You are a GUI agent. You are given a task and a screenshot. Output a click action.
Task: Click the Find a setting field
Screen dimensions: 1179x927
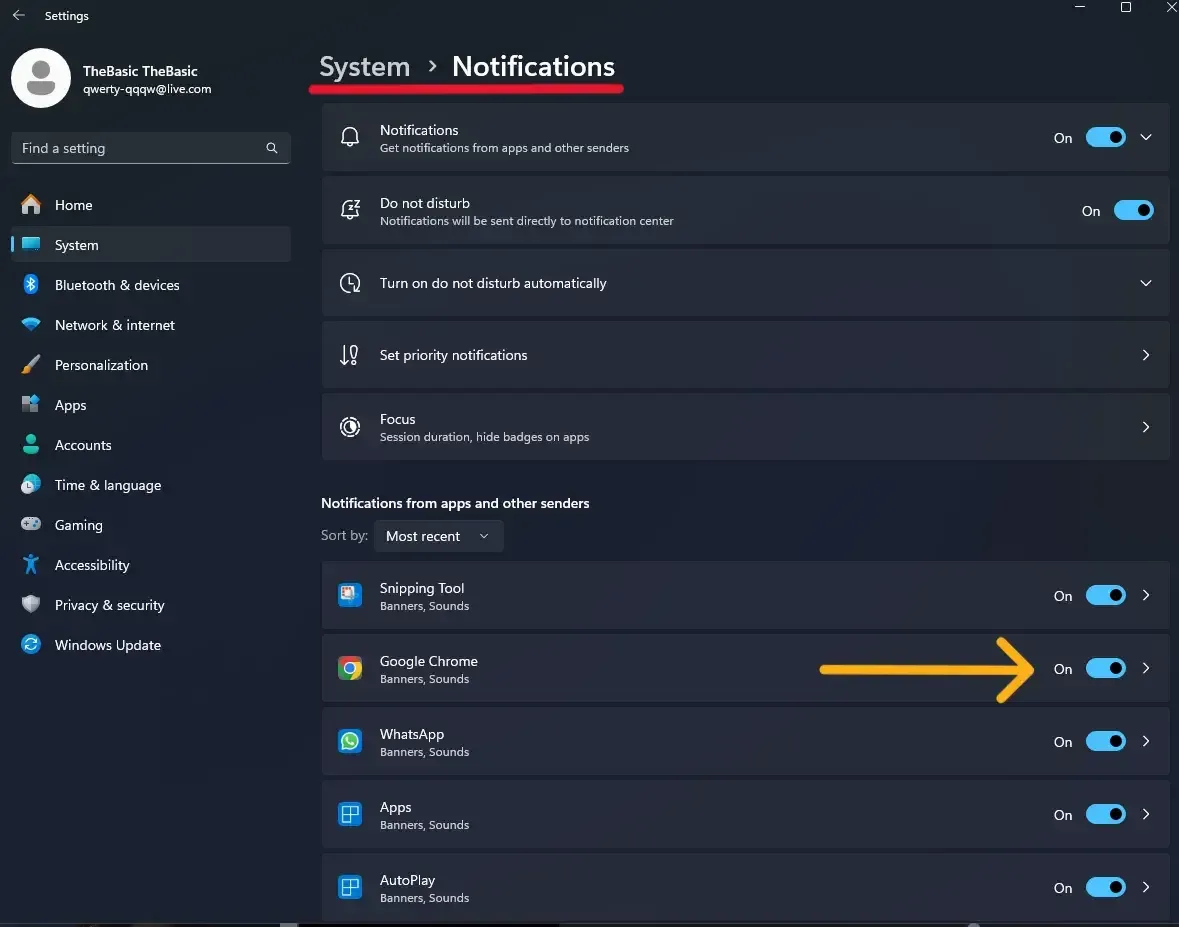pos(140,148)
